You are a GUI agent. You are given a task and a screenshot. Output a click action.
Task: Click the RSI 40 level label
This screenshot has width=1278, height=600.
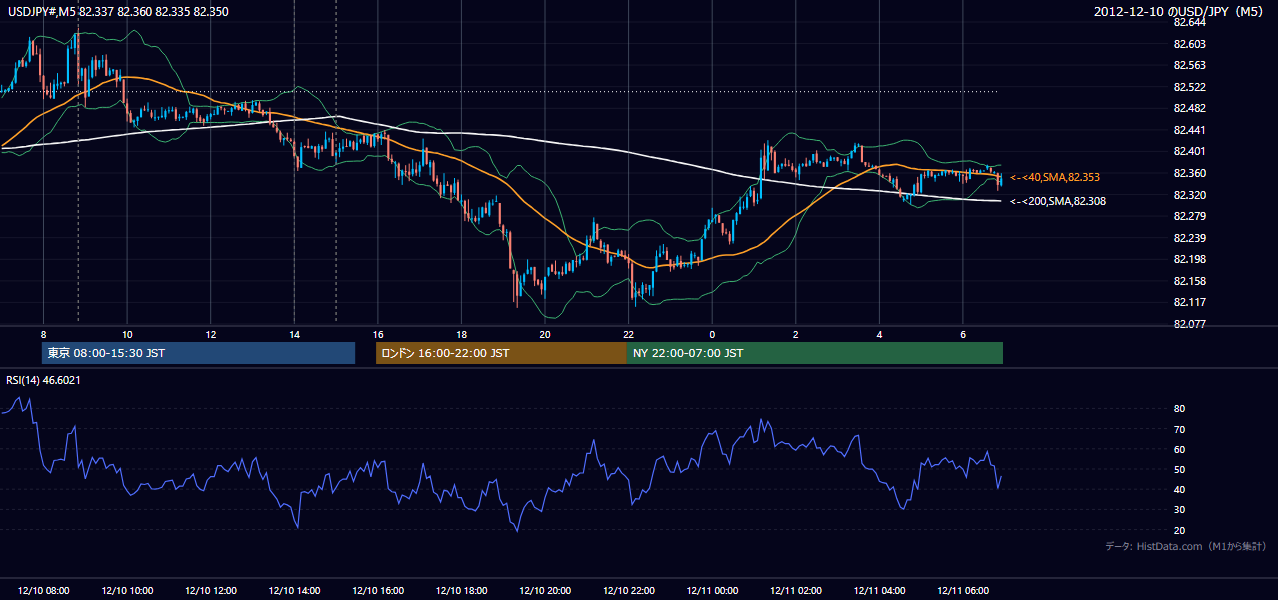pyautogui.click(x=1179, y=489)
